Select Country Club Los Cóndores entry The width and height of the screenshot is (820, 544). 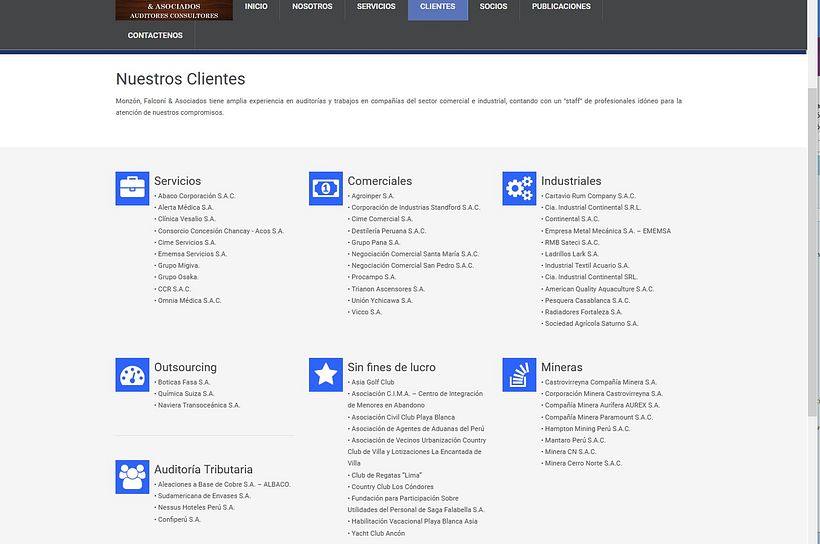392,487
